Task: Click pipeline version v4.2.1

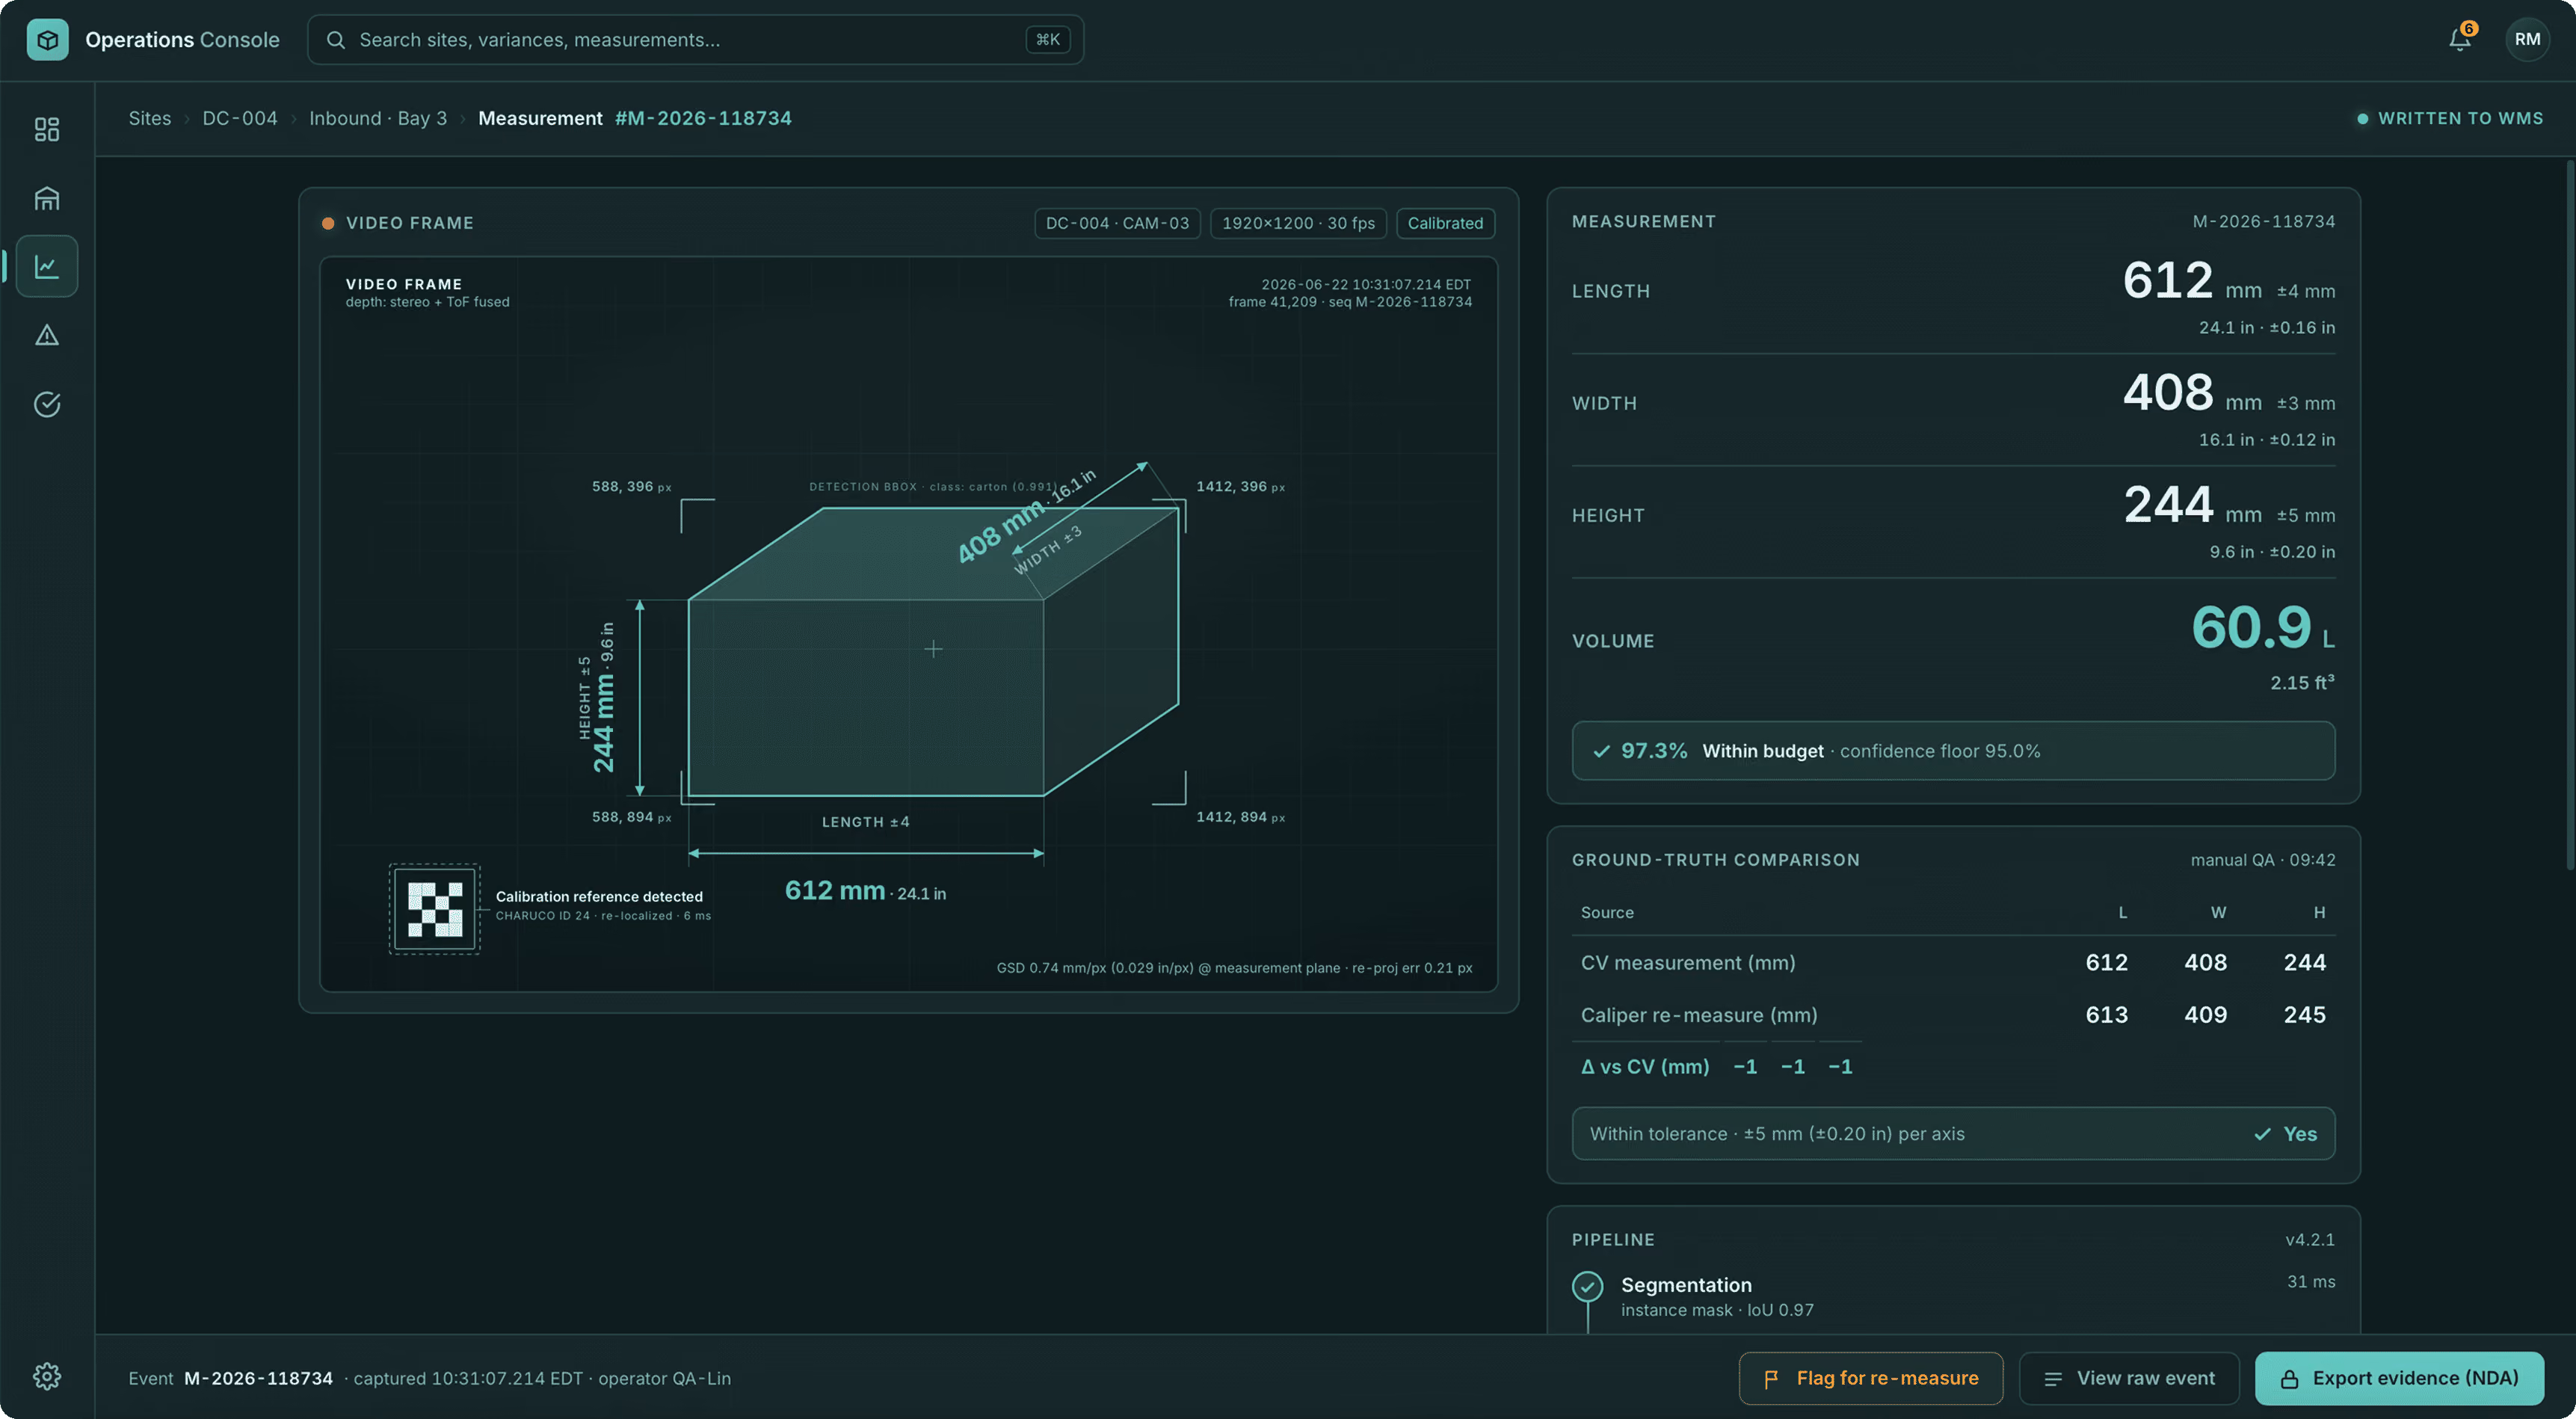Action: [2310, 1239]
